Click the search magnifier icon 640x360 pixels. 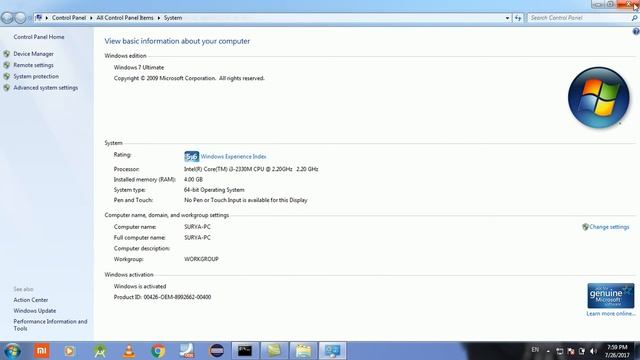[634, 18]
